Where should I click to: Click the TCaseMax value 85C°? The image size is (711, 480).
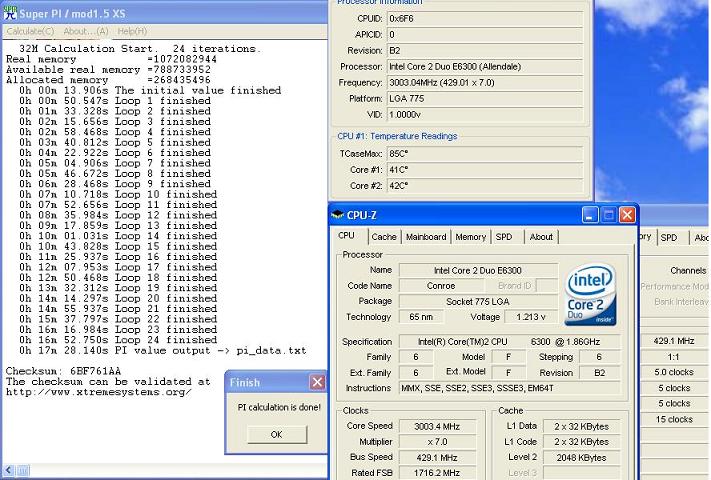[x=485, y=154]
